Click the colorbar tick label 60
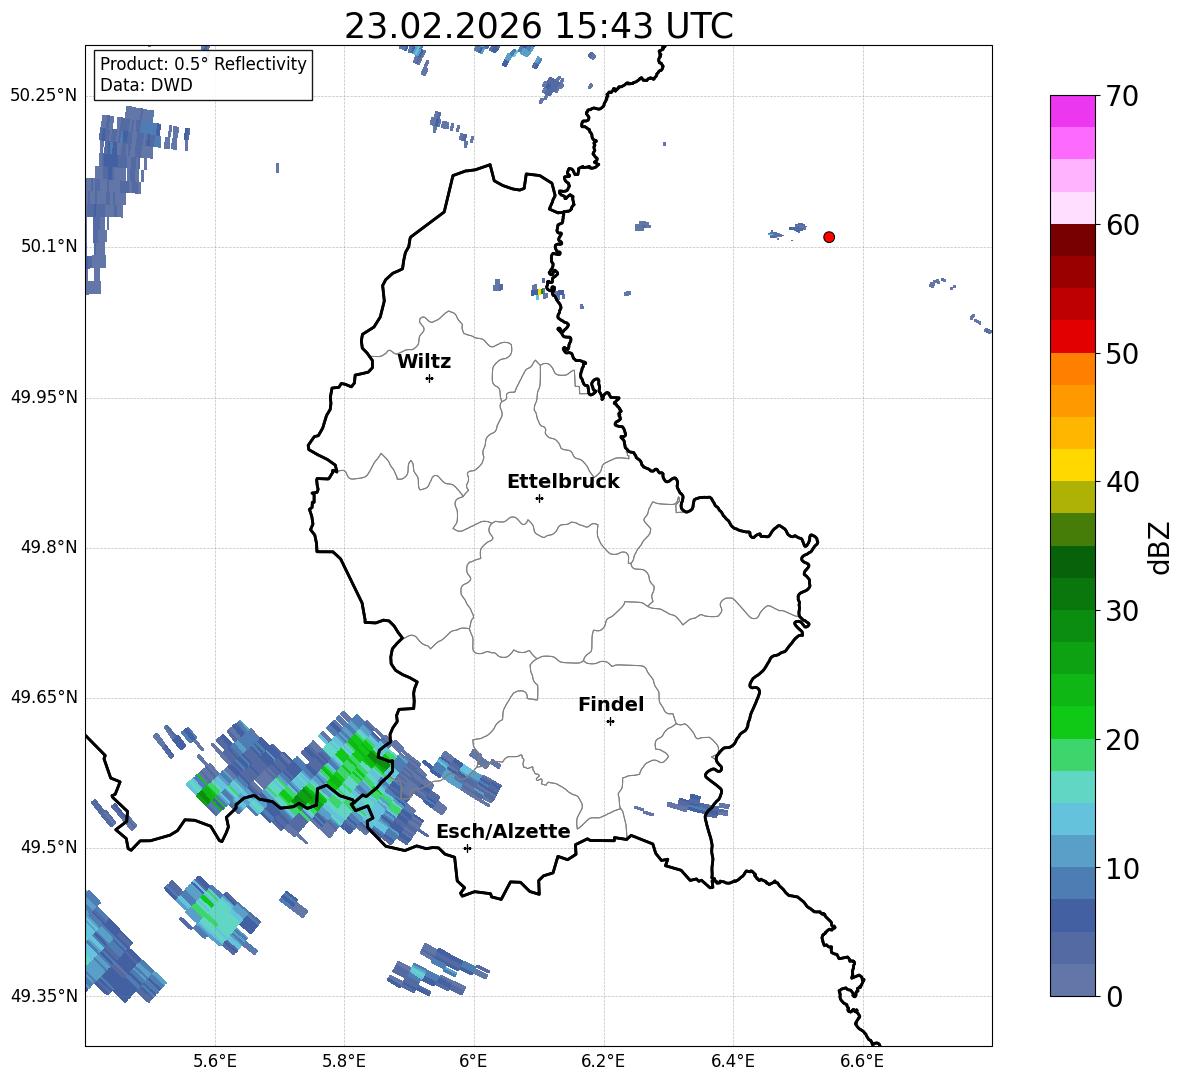The image size is (1184, 1081). [1122, 225]
